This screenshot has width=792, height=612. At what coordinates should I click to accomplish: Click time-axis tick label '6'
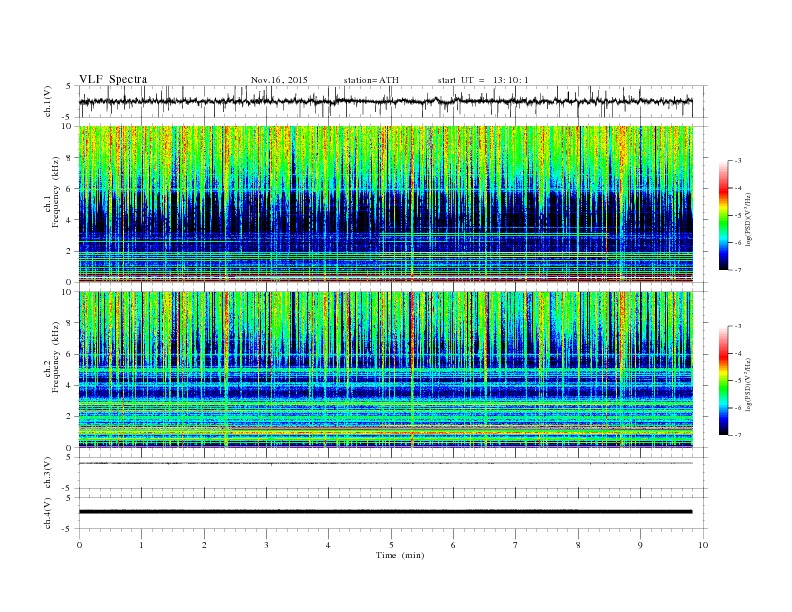[x=454, y=545]
